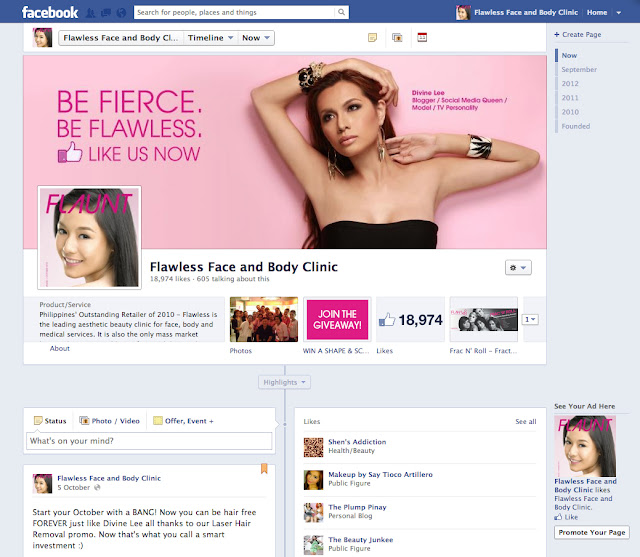This screenshot has width=640, height=557.
Task: Click the search for people, places field
Action: pos(234,12)
